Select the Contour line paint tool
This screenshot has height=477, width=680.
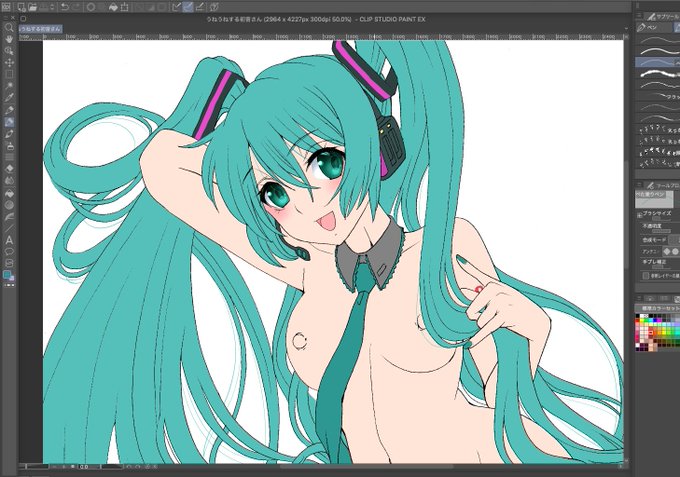pyautogui.click(x=9, y=216)
